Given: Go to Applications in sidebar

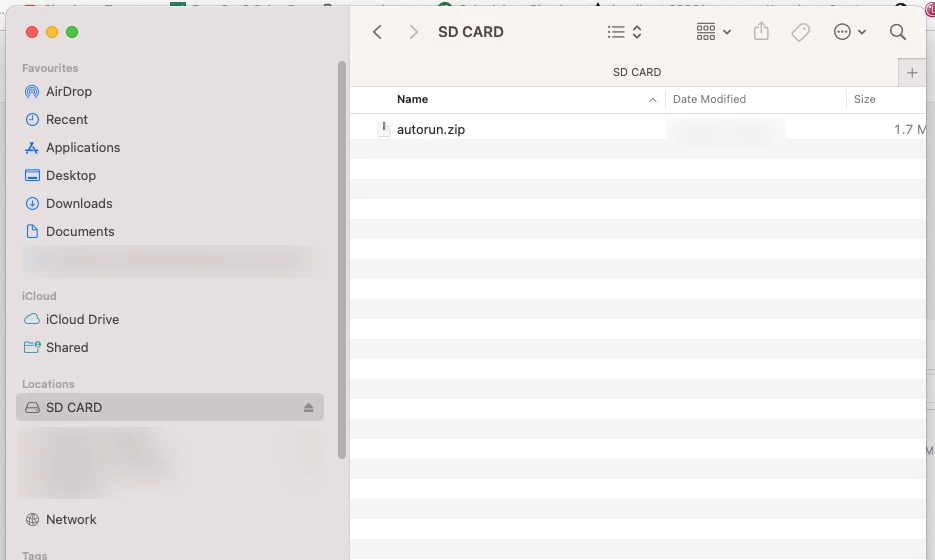Looking at the screenshot, I should coord(82,147).
